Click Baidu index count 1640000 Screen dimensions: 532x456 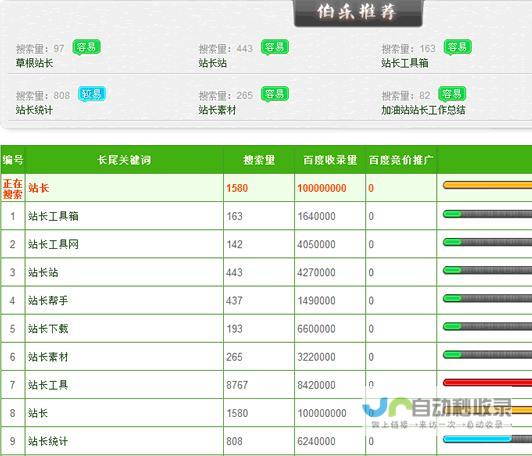(x=317, y=216)
